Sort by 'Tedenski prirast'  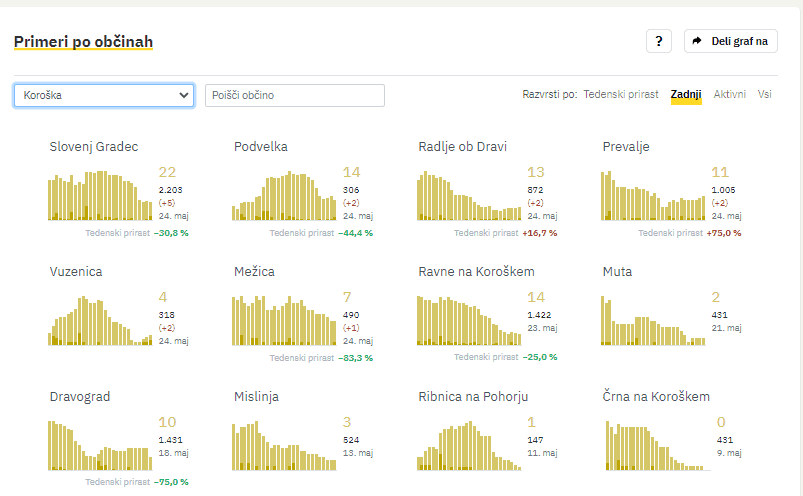click(x=620, y=95)
